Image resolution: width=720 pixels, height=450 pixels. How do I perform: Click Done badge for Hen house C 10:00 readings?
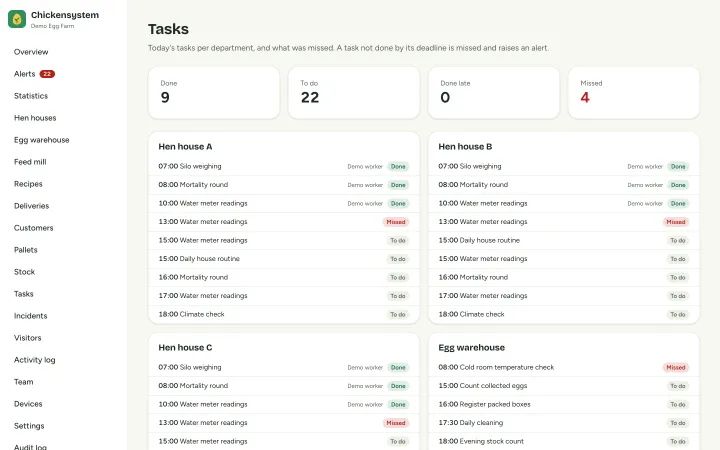click(x=398, y=405)
